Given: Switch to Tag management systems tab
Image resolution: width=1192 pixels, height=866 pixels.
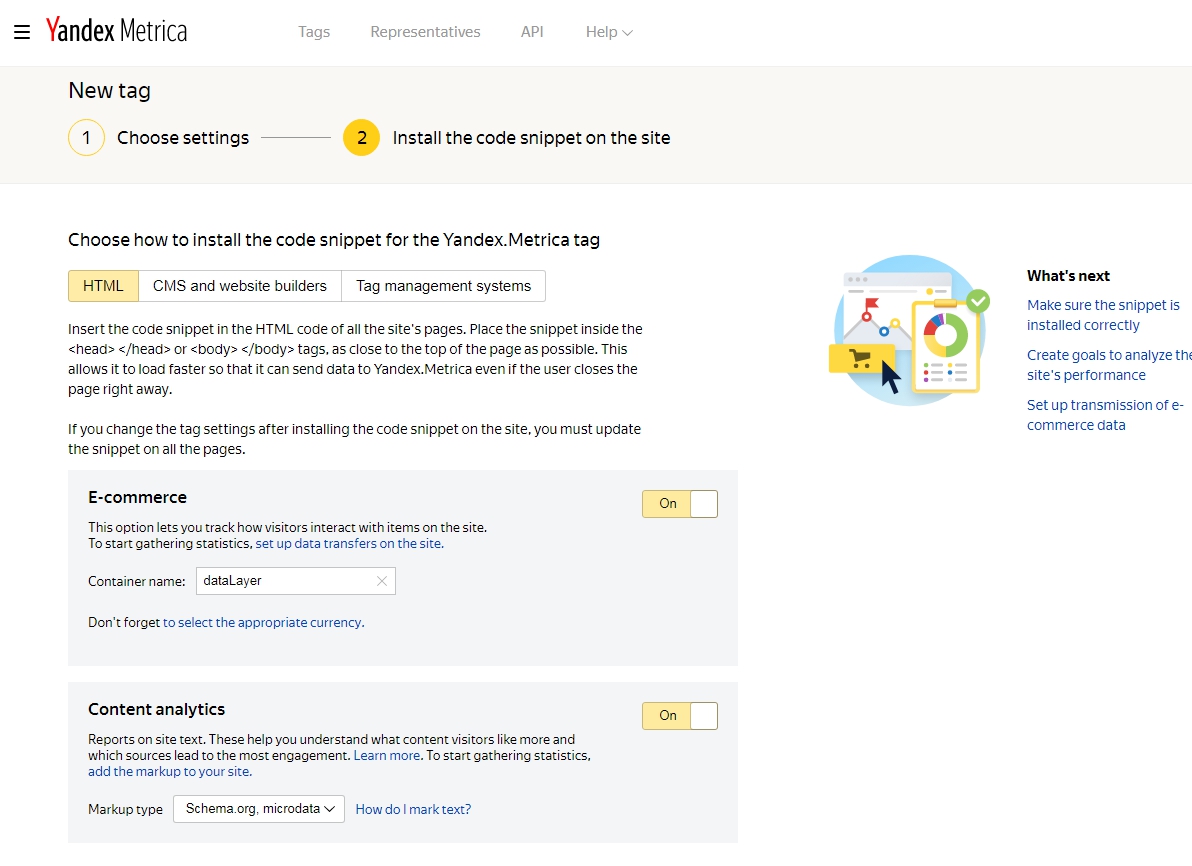Looking at the screenshot, I should pos(443,286).
